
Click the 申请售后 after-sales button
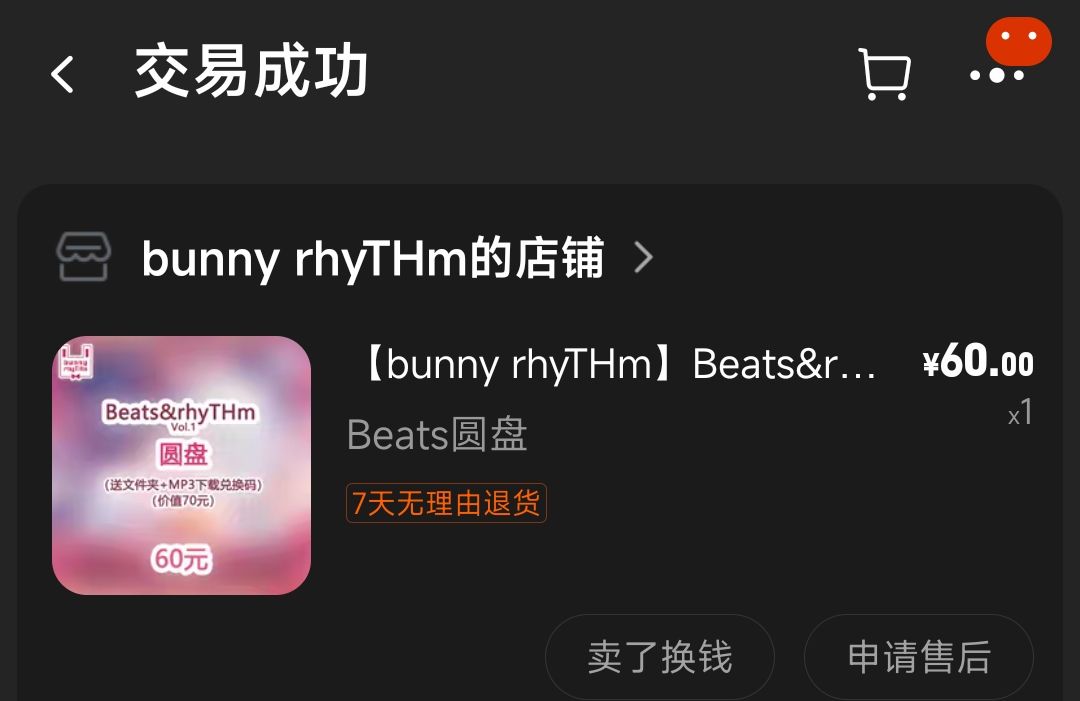[919, 657]
